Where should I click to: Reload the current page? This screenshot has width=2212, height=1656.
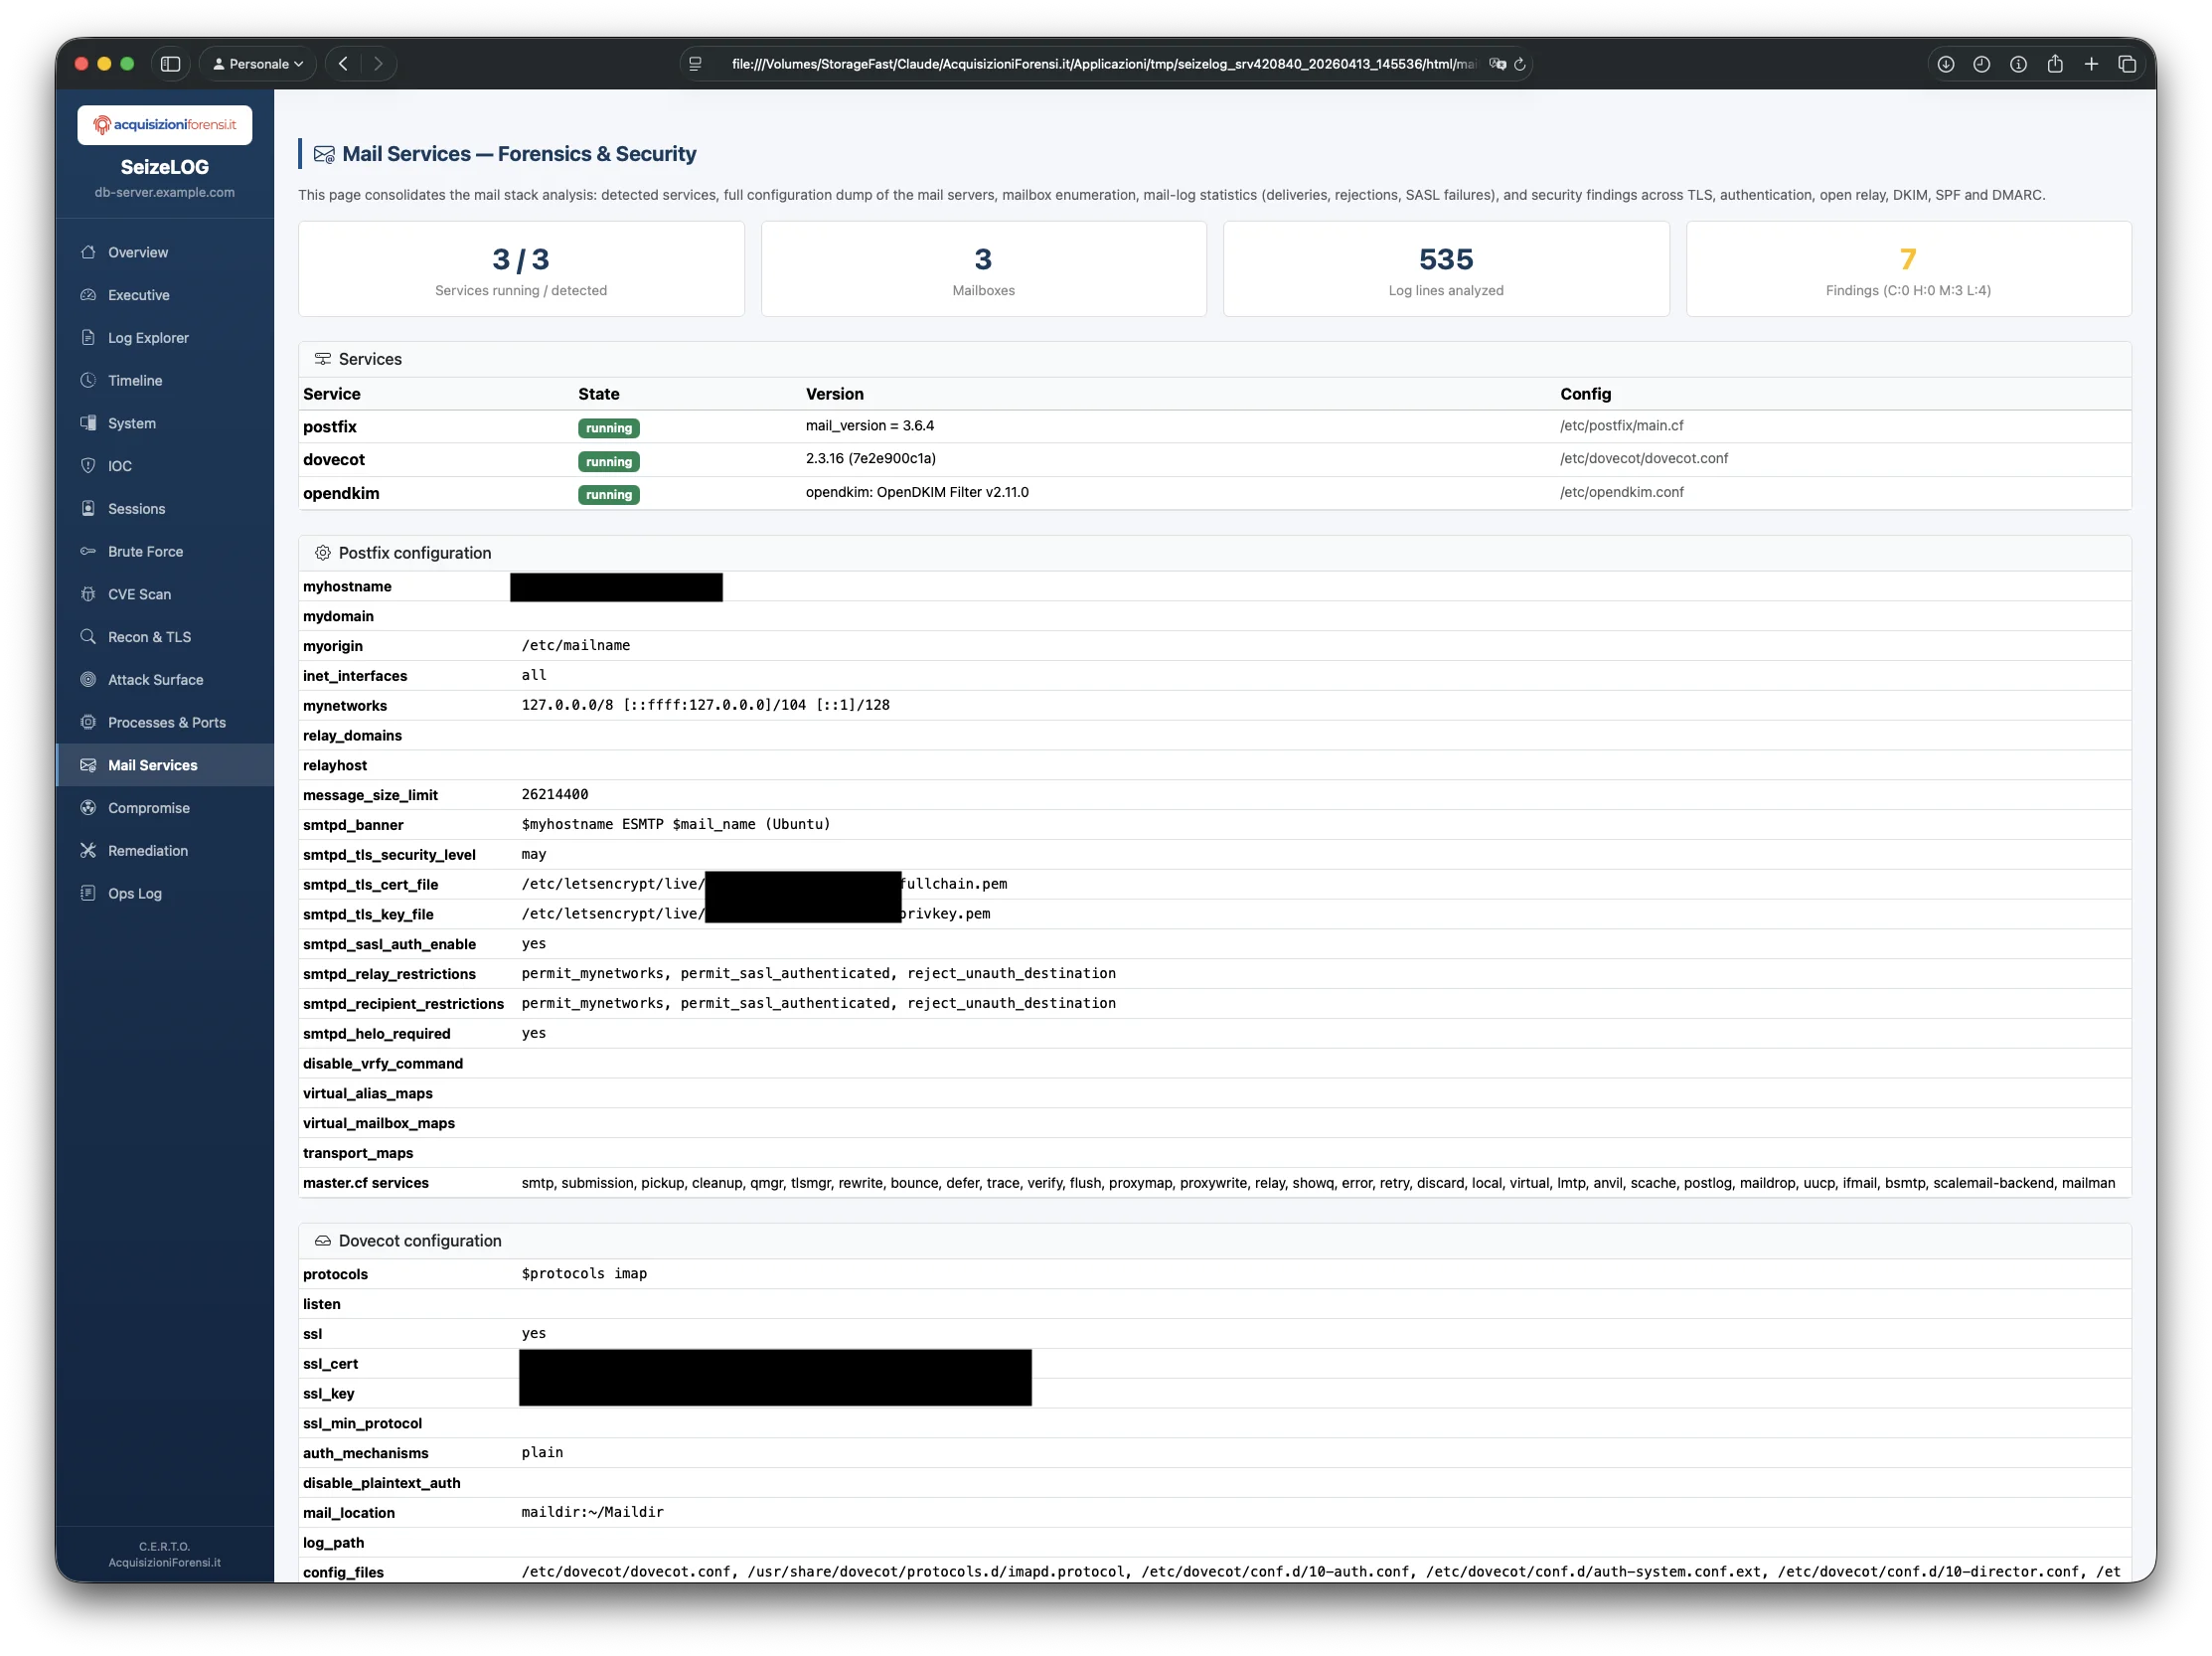[x=1521, y=63]
